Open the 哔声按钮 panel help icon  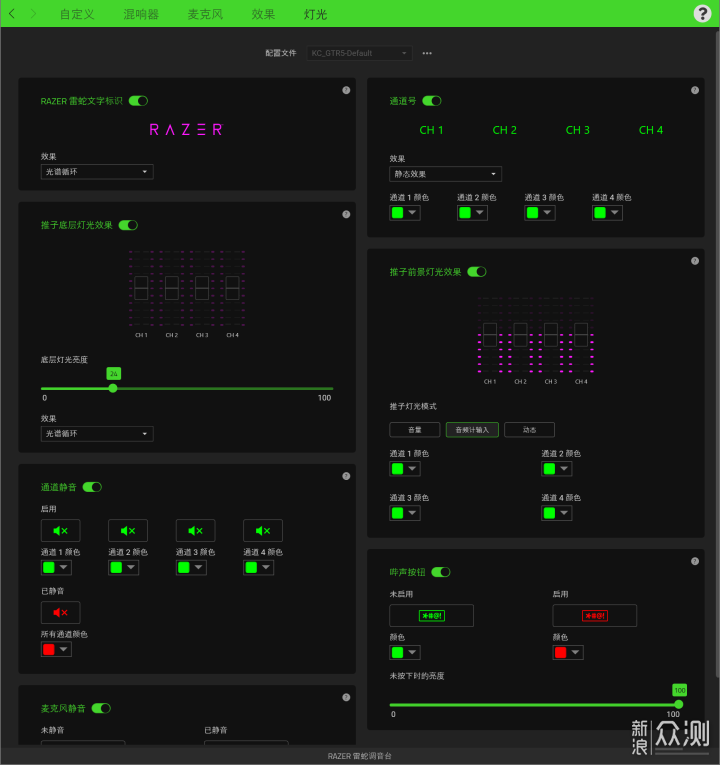[x=695, y=561]
